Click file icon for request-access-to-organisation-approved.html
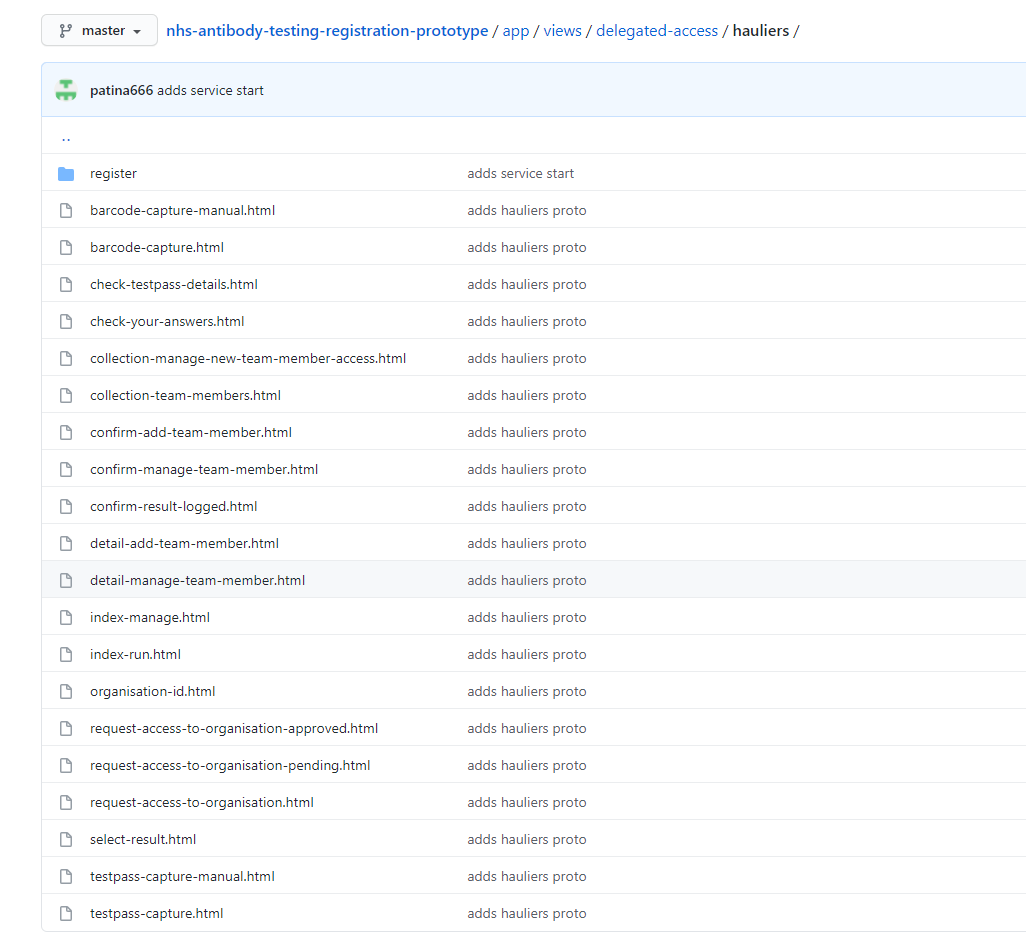Viewport: 1026px width, 949px height. pos(66,728)
